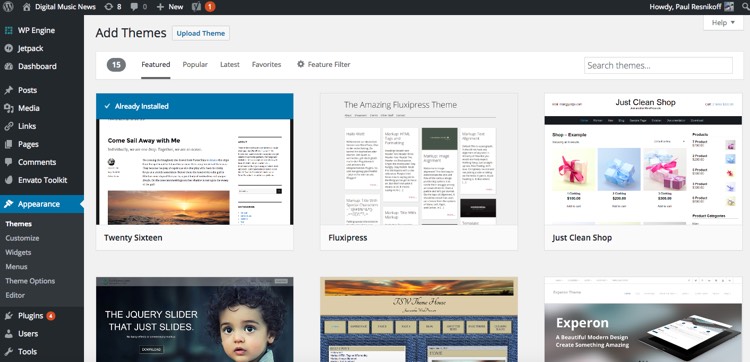Open Widgets under Appearance
The height and width of the screenshot is (362, 750).
(x=18, y=252)
